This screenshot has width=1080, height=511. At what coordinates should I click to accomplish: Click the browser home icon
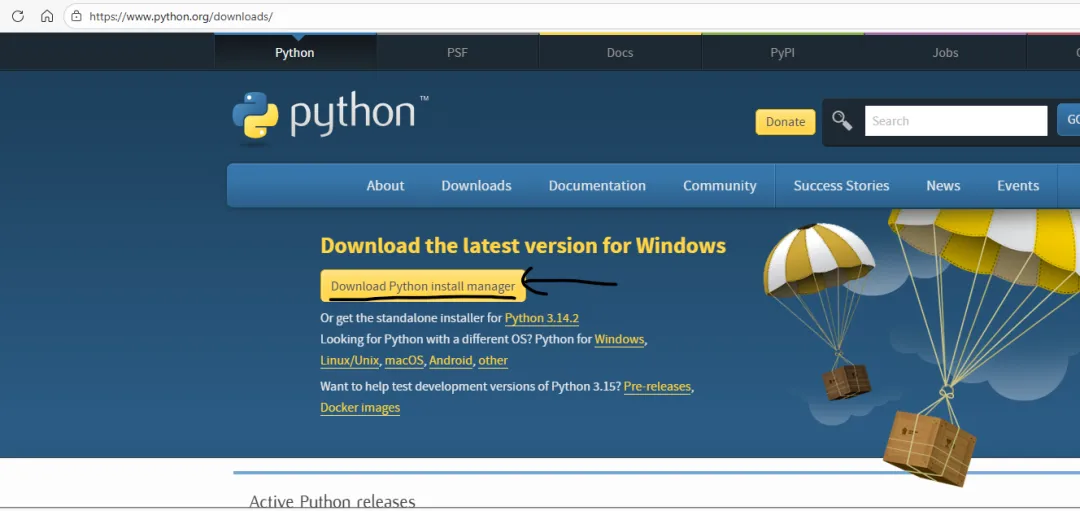point(47,16)
